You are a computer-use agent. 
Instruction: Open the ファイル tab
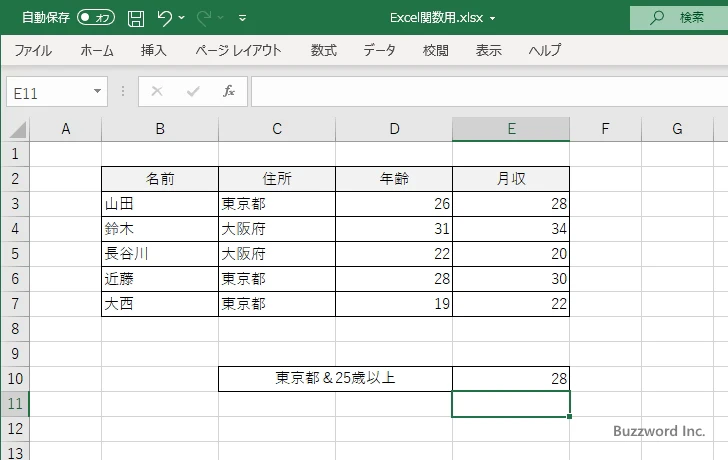coord(33,50)
